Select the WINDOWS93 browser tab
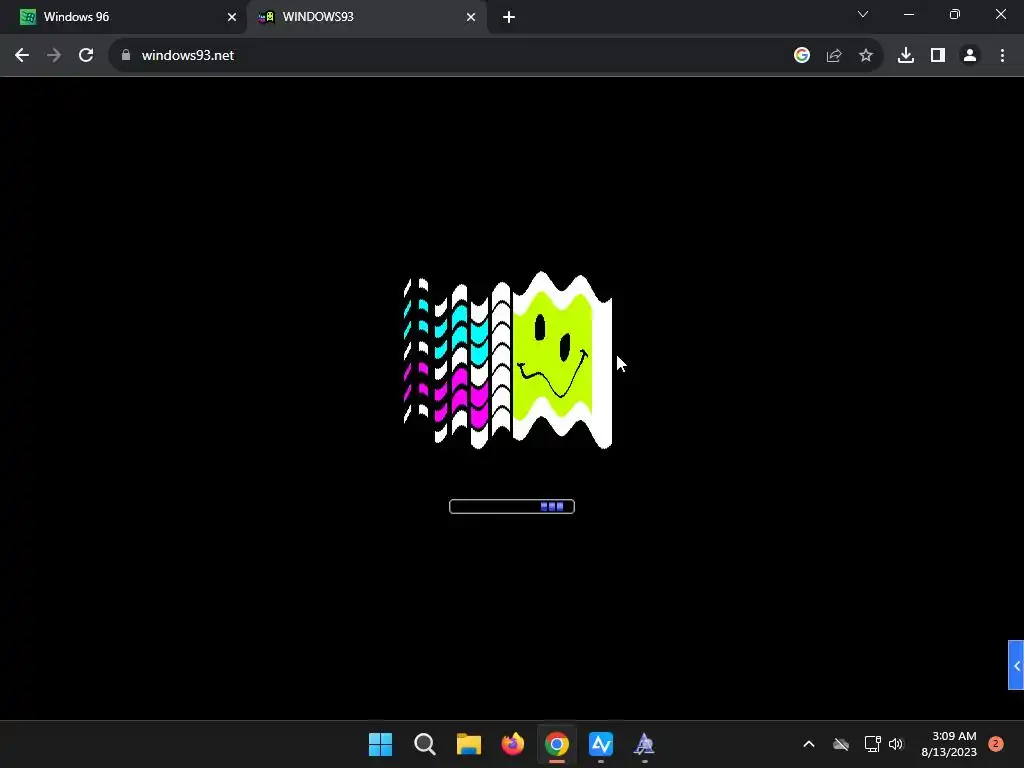The image size is (1024, 768). click(x=366, y=17)
